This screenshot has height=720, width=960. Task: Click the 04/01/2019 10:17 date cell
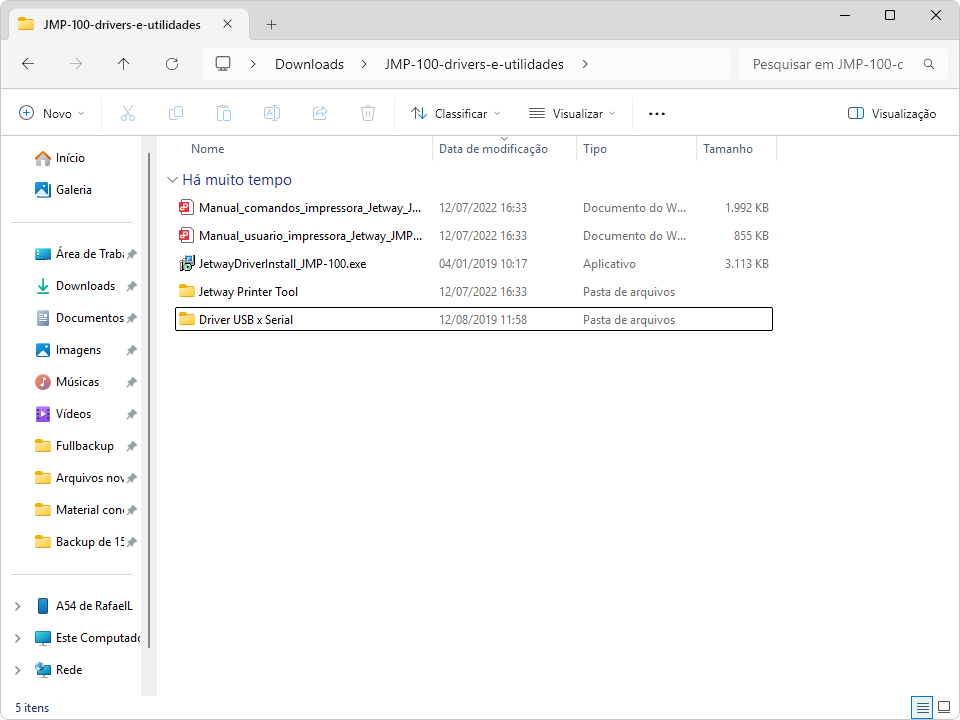tap(483, 264)
